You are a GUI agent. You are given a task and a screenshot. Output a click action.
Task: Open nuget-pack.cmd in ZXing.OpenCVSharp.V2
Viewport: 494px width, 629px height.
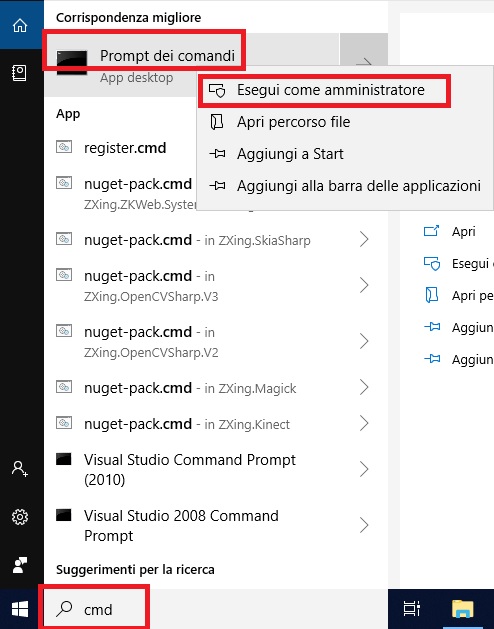(x=151, y=342)
